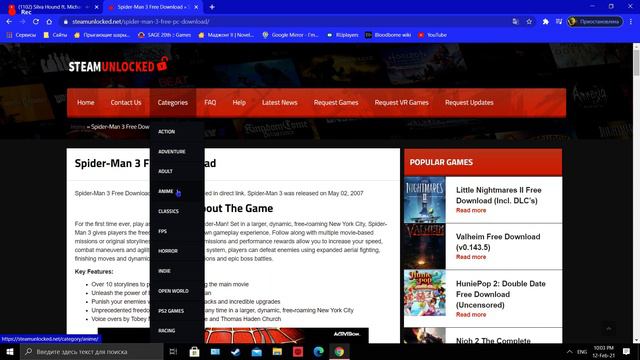Open the Chrome three-dot menu
The height and width of the screenshot is (360, 640).
(631, 22)
